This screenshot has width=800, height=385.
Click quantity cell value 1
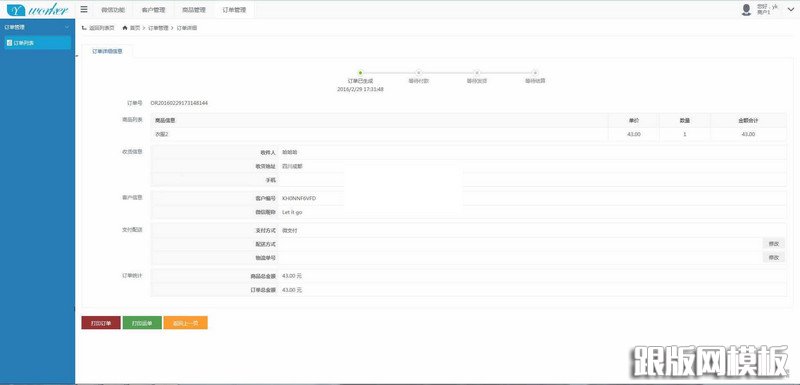685,134
